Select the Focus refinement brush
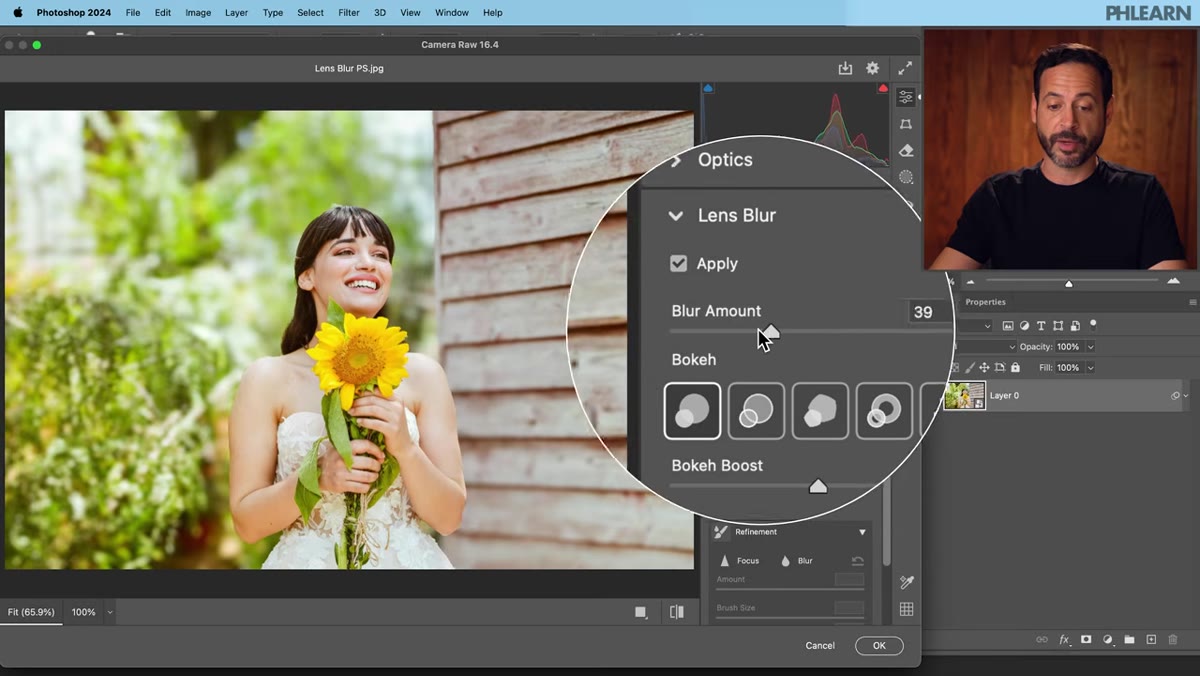 click(739, 561)
